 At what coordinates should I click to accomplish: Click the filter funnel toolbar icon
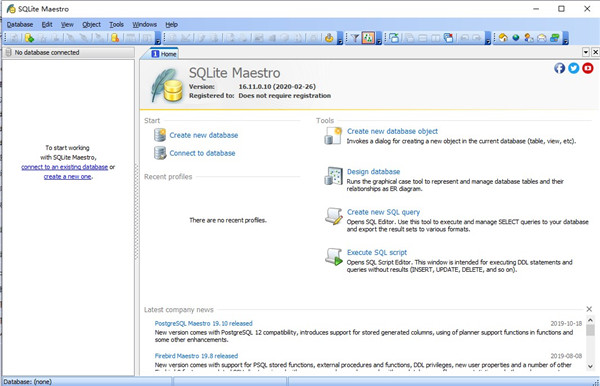point(355,38)
